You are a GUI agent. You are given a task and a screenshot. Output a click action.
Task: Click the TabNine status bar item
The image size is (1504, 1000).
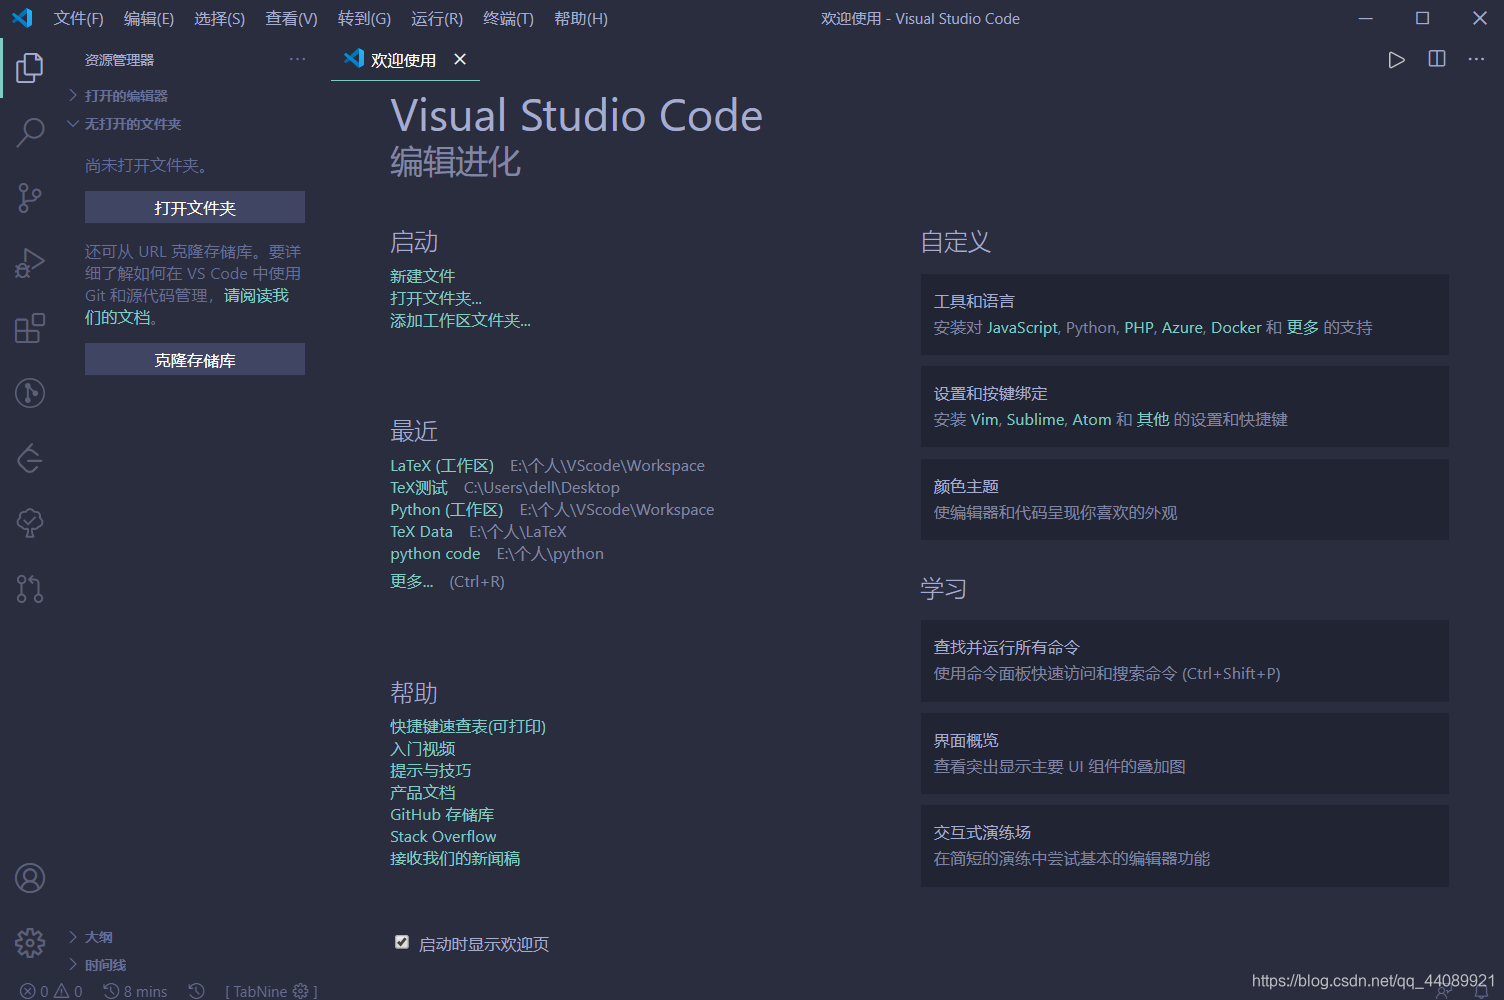(x=271, y=991)
